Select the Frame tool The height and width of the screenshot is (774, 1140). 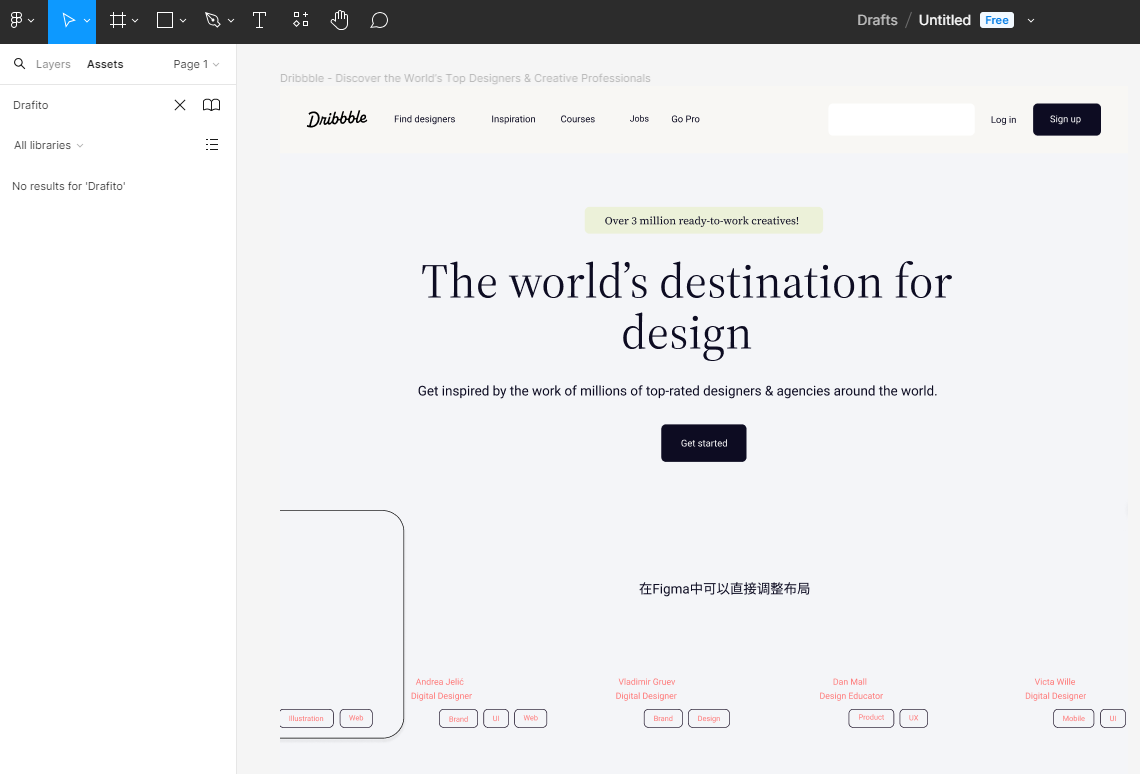[118, 20]
